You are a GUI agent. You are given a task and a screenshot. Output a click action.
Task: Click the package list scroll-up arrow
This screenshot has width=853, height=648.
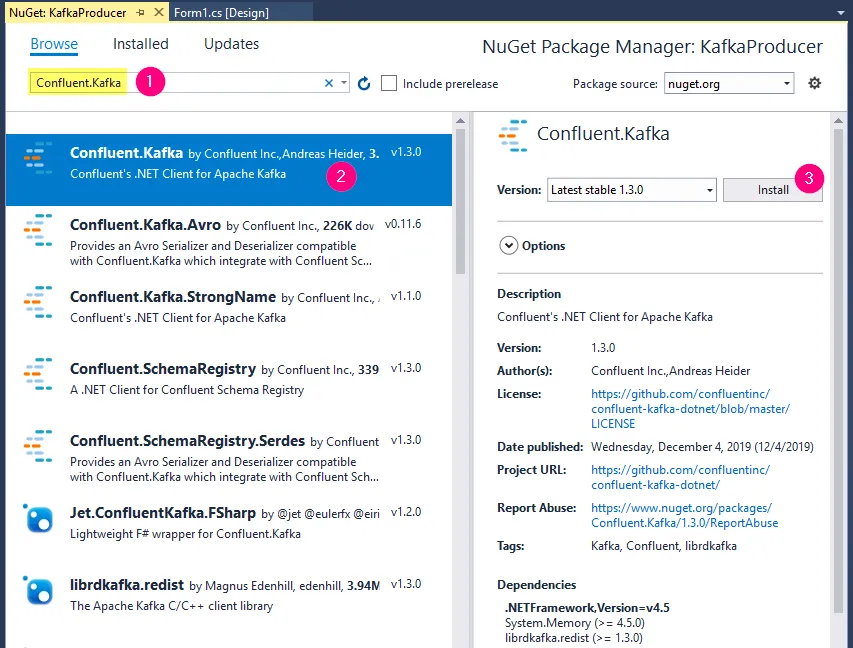tap(460, 120)
